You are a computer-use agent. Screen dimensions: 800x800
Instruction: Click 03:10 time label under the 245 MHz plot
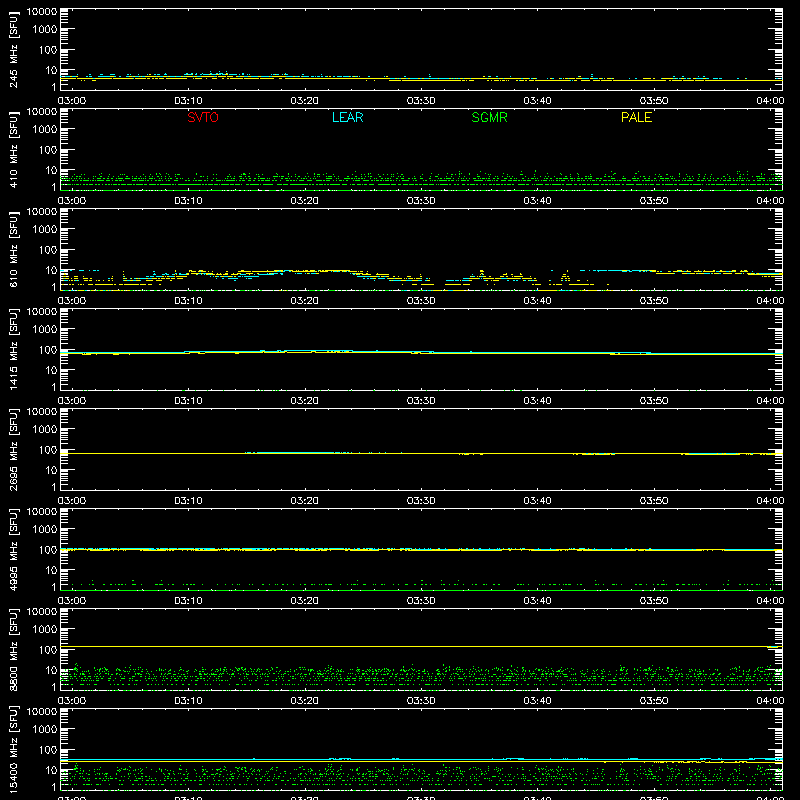pos(188,101)
